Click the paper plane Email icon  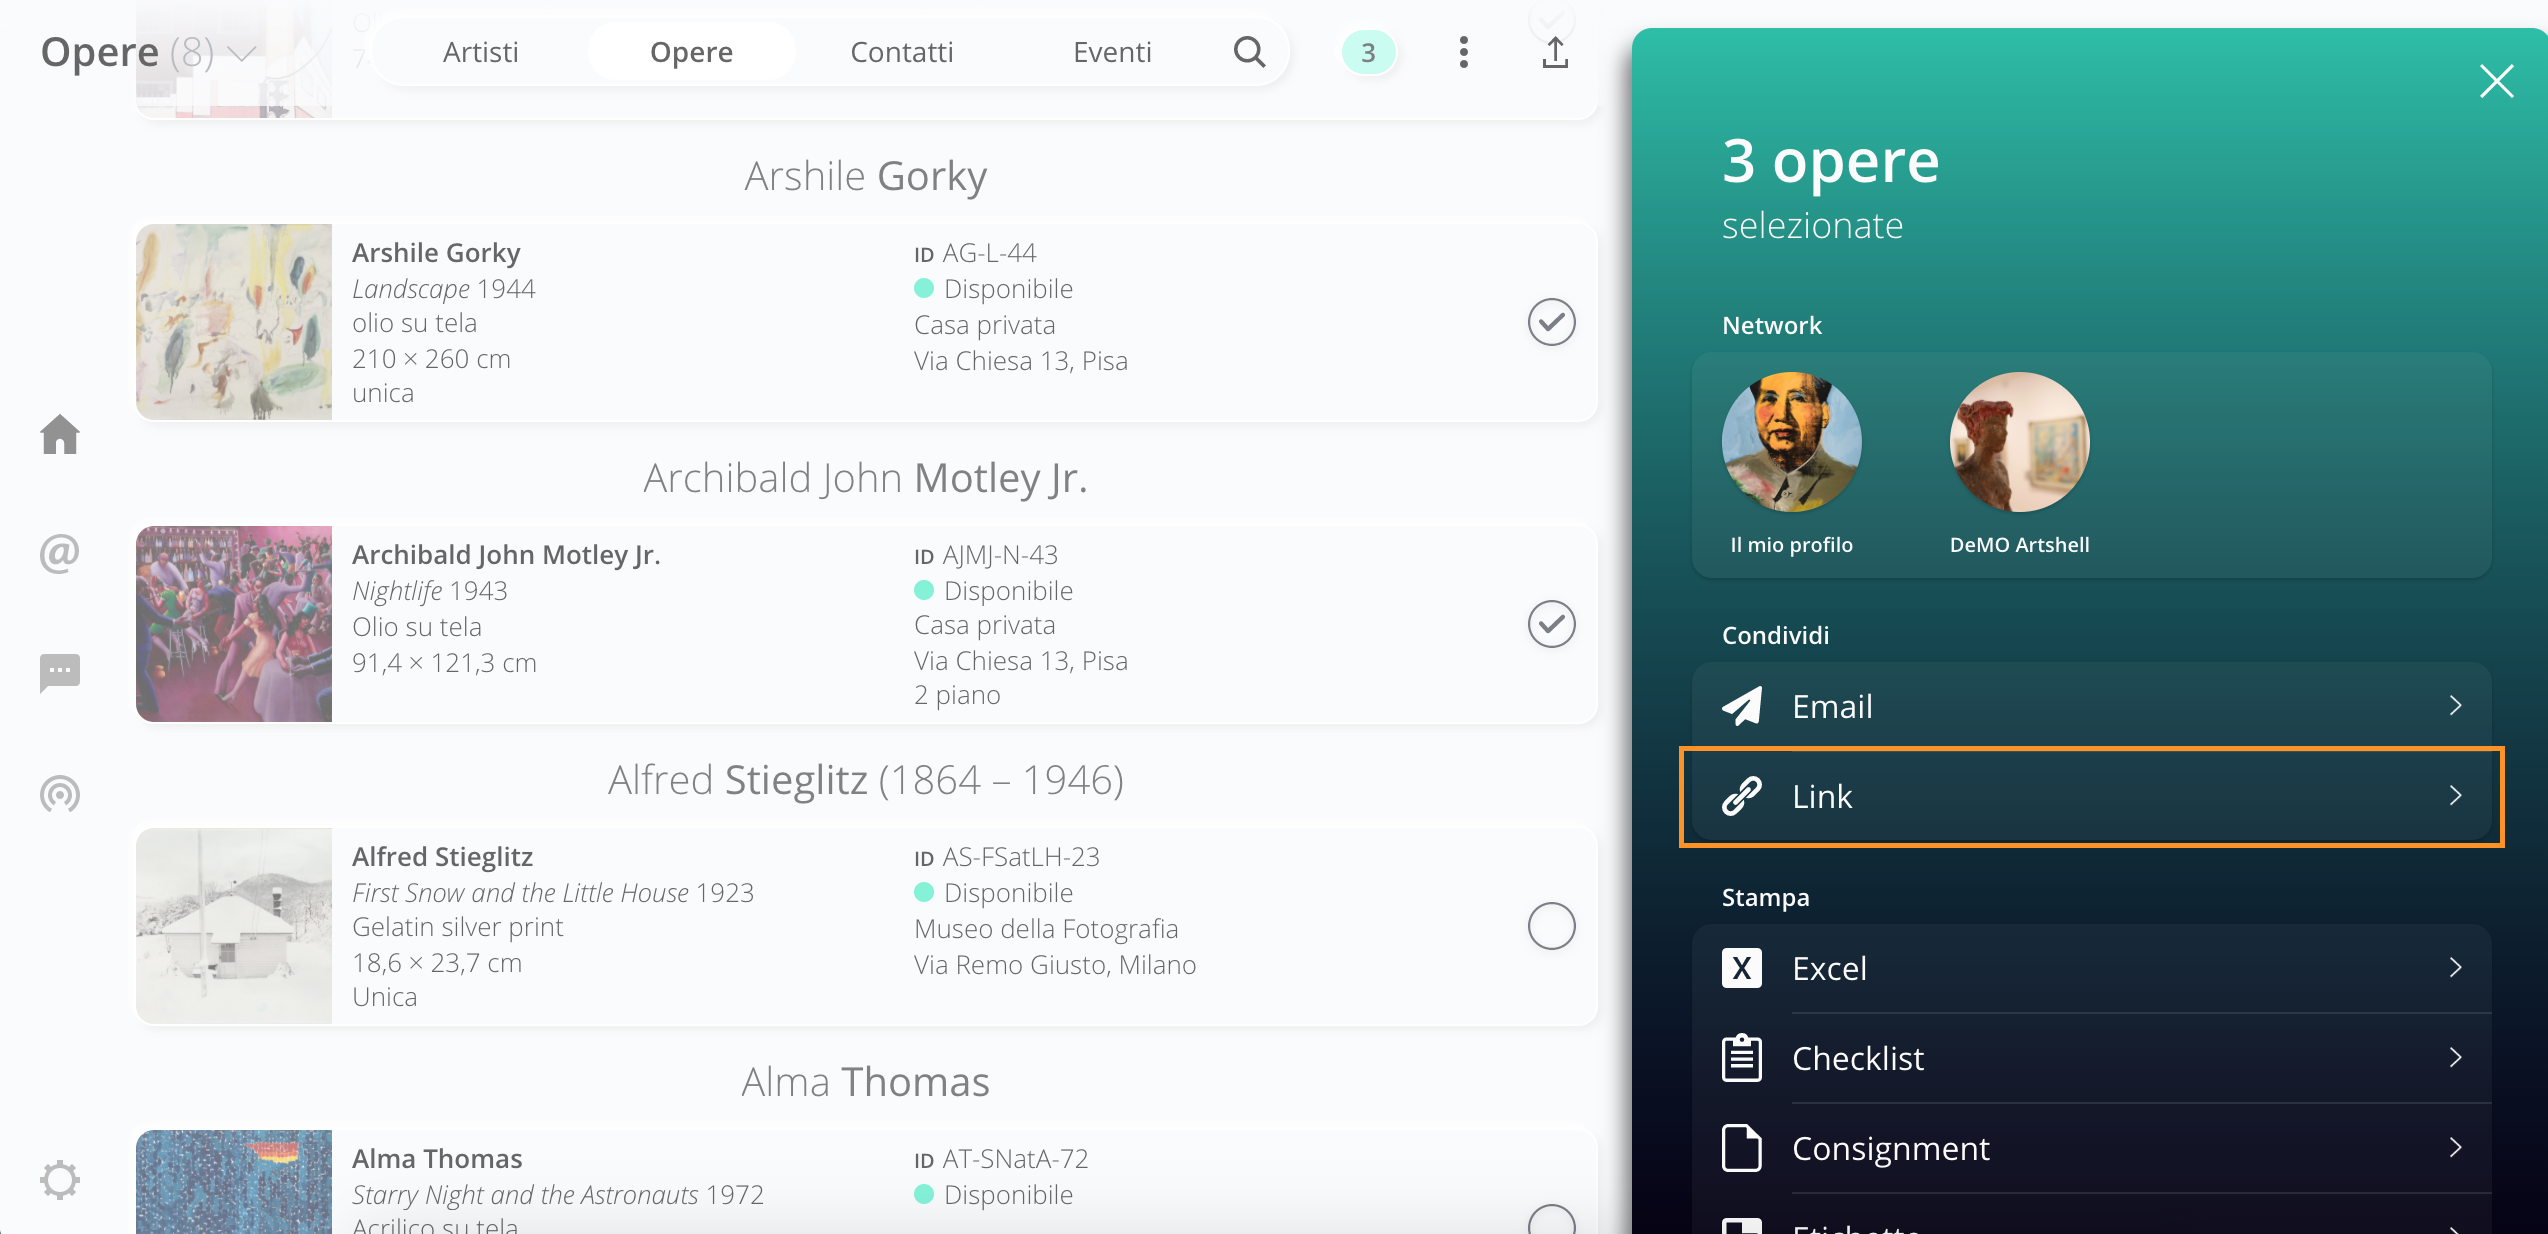point(1742,706)
